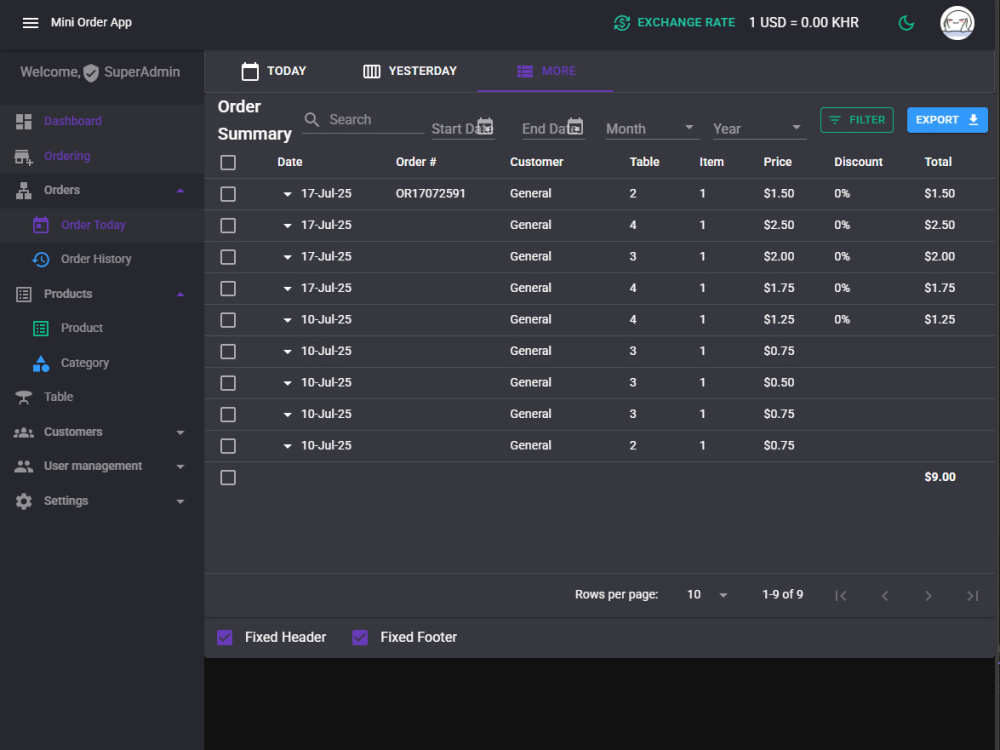Open the Start Date calendar picker icon
The height and width of the screenshot is (750, 1000).
tap(485, 126)
